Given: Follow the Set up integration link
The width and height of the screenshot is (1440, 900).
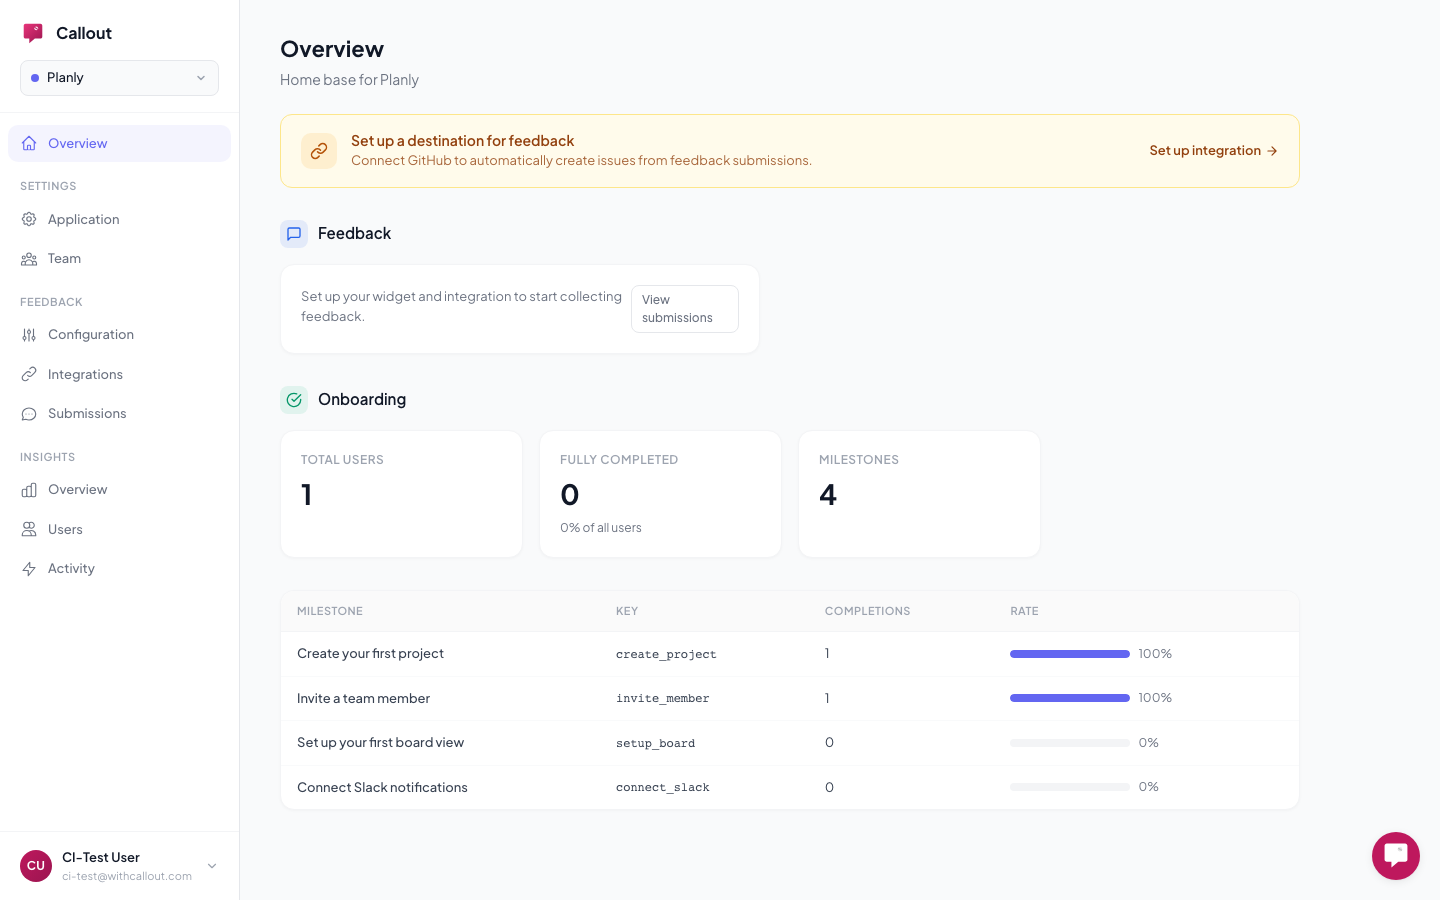Looking at the screenshot, I should click(x=1212, y=151).
